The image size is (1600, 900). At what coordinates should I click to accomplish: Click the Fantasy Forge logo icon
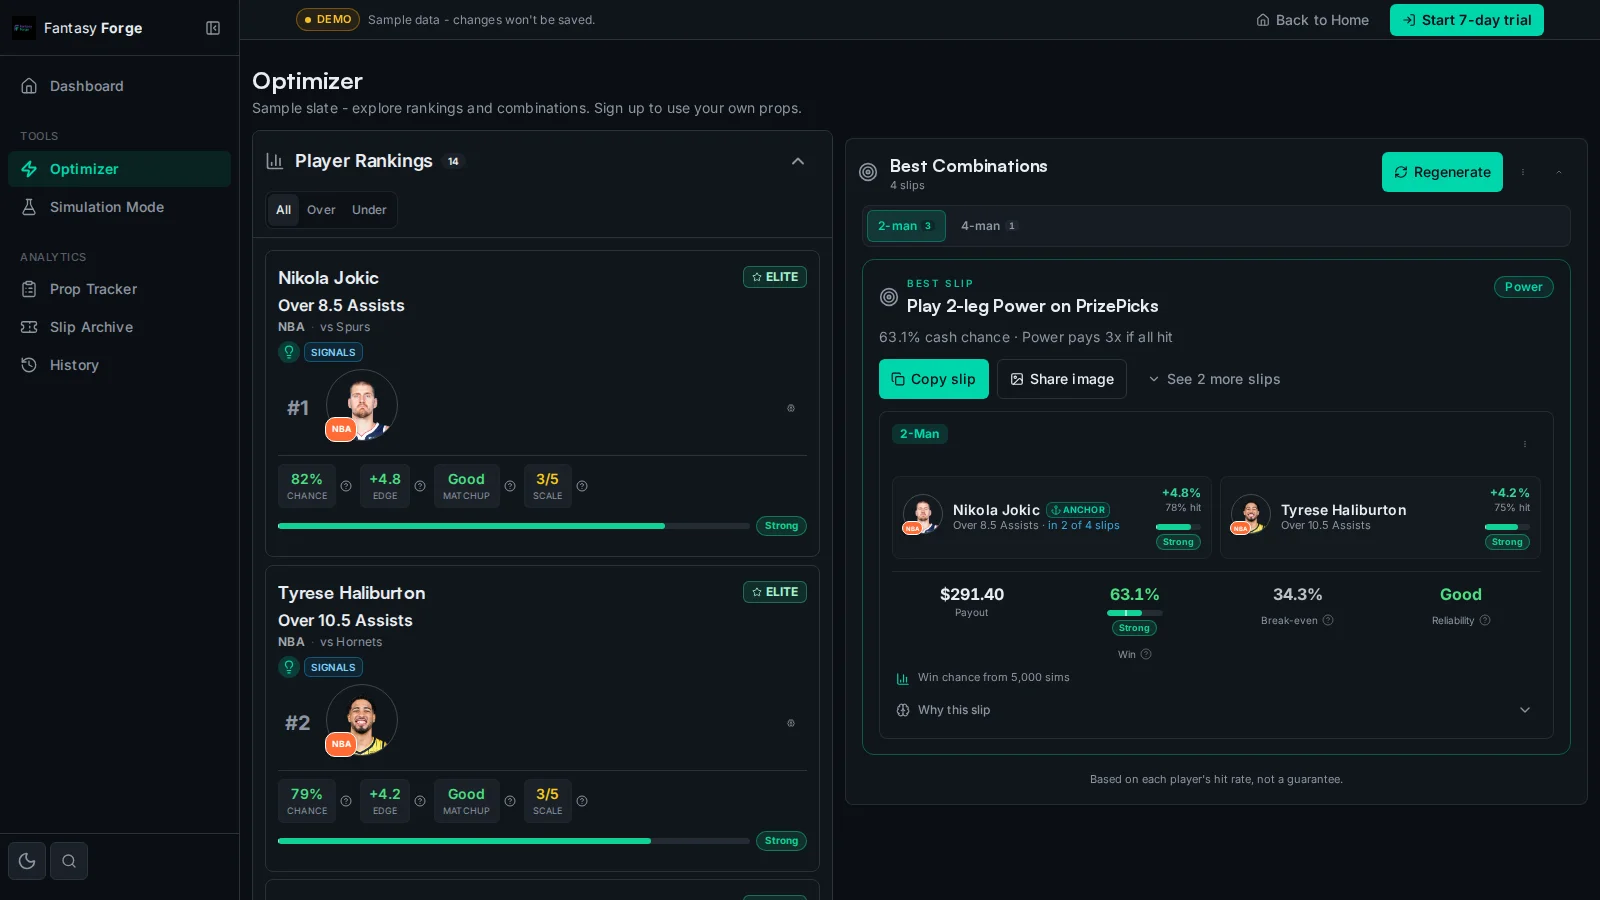(23, 28)
